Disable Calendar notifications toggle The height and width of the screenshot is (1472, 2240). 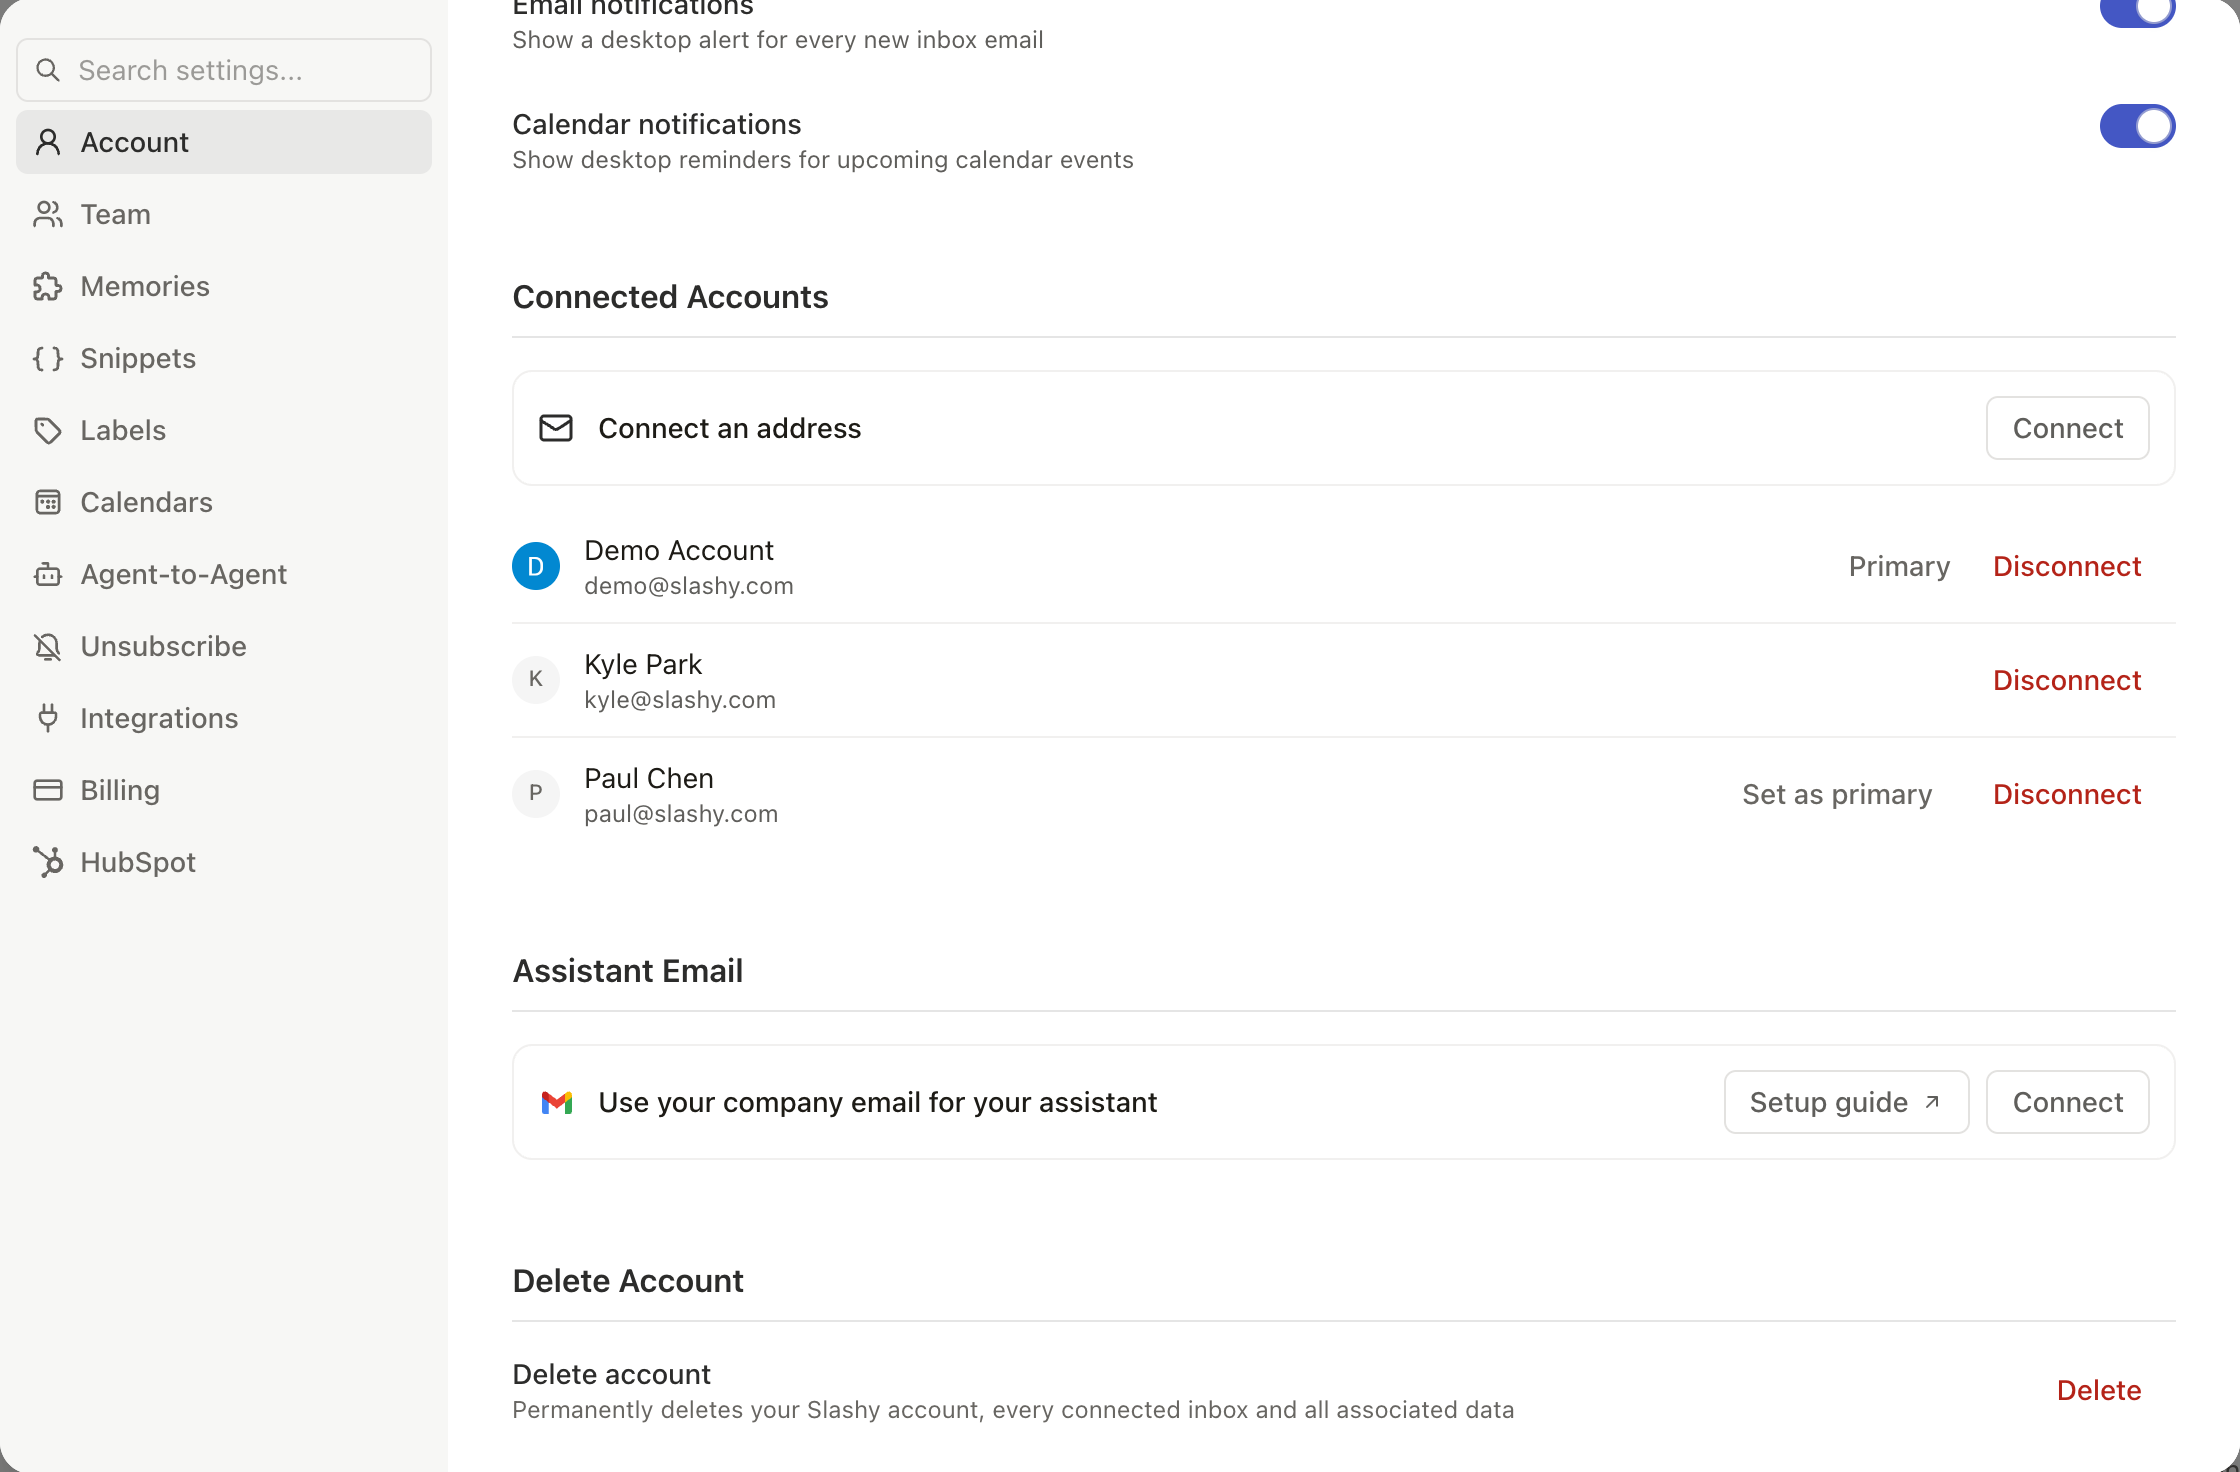[x=2137, y=126]
